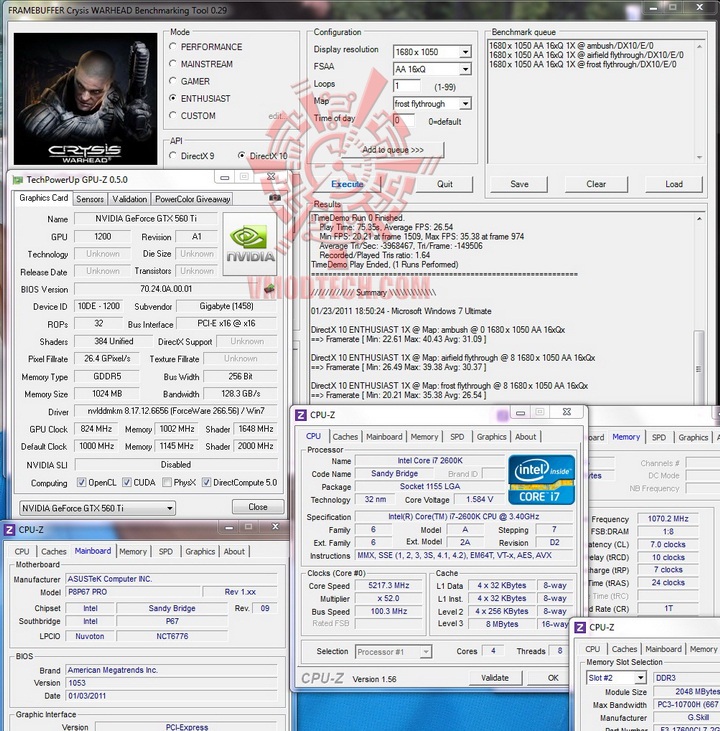Click the Results scroll up arrow
This screenshot has height=731, width=720.
699,219
